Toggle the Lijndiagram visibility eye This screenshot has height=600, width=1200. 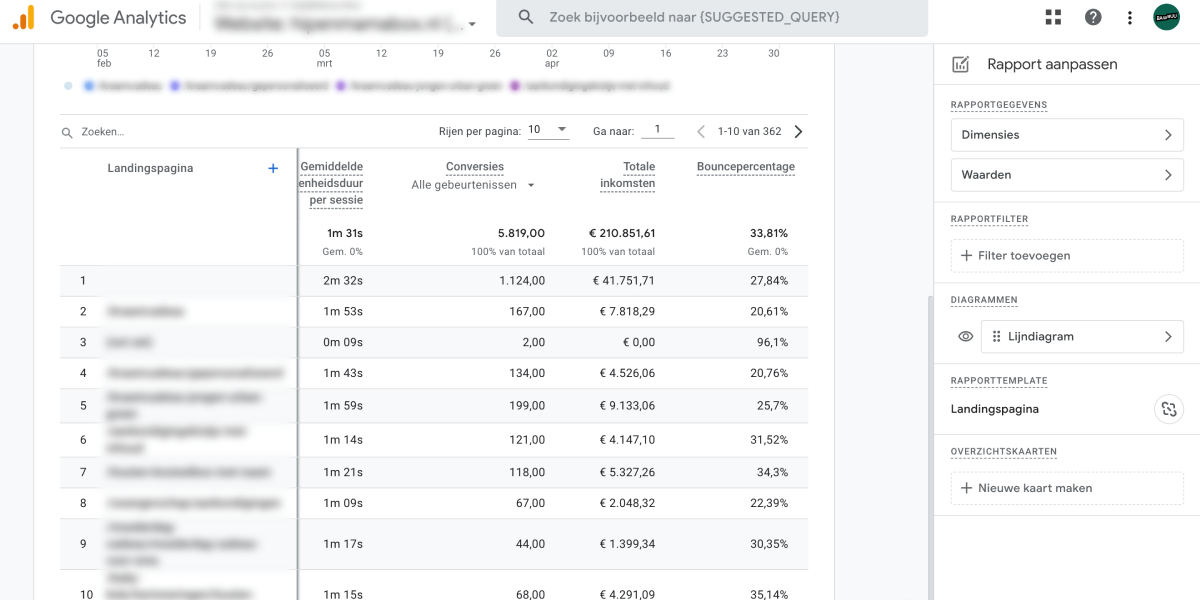click(x=965, y=337)
